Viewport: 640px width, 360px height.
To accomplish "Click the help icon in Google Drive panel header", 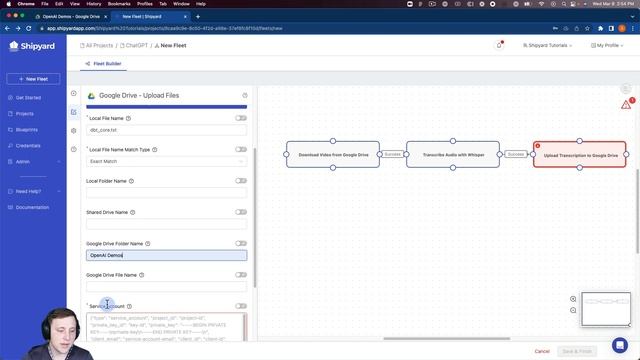I will point(245,96).
